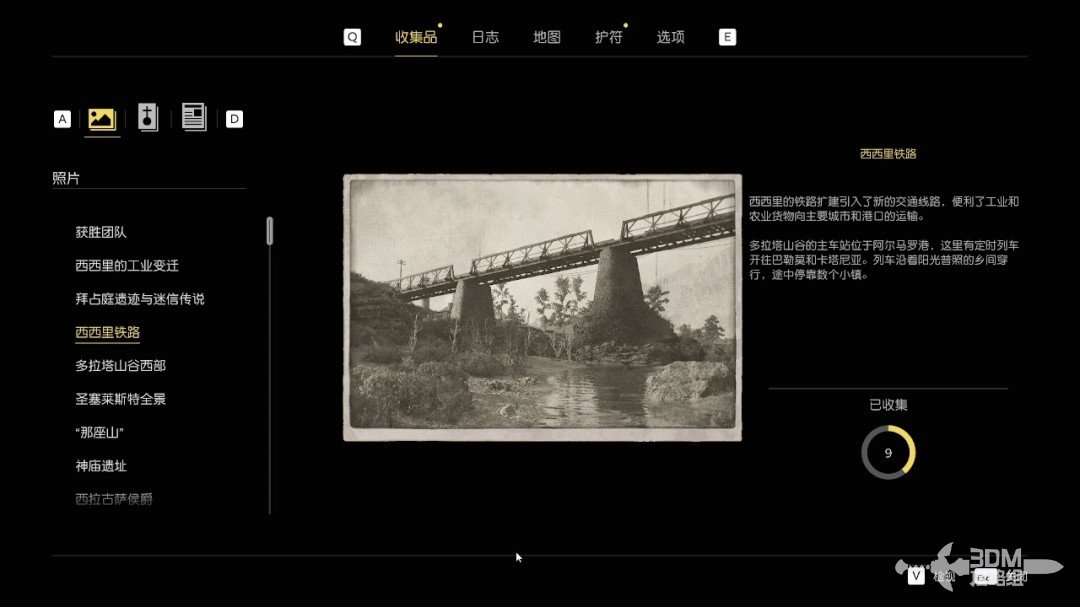Open the 选项 tab
This screenshot has height=607, width=1080.
click(670, 37)
